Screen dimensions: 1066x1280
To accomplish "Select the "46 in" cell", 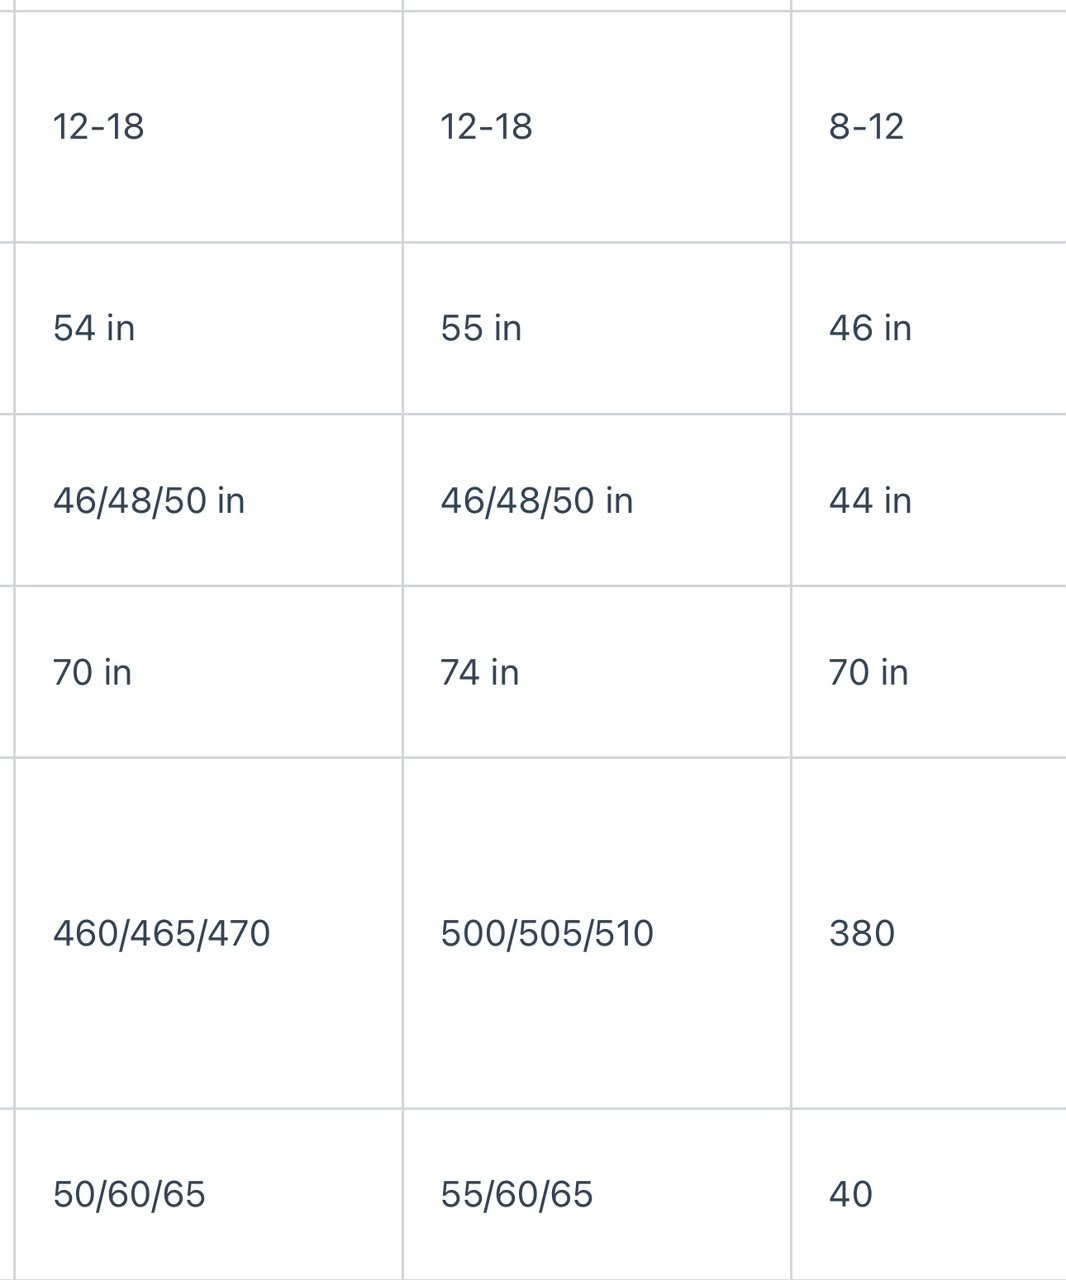I will pyautogui.click(x=929, y=328).
